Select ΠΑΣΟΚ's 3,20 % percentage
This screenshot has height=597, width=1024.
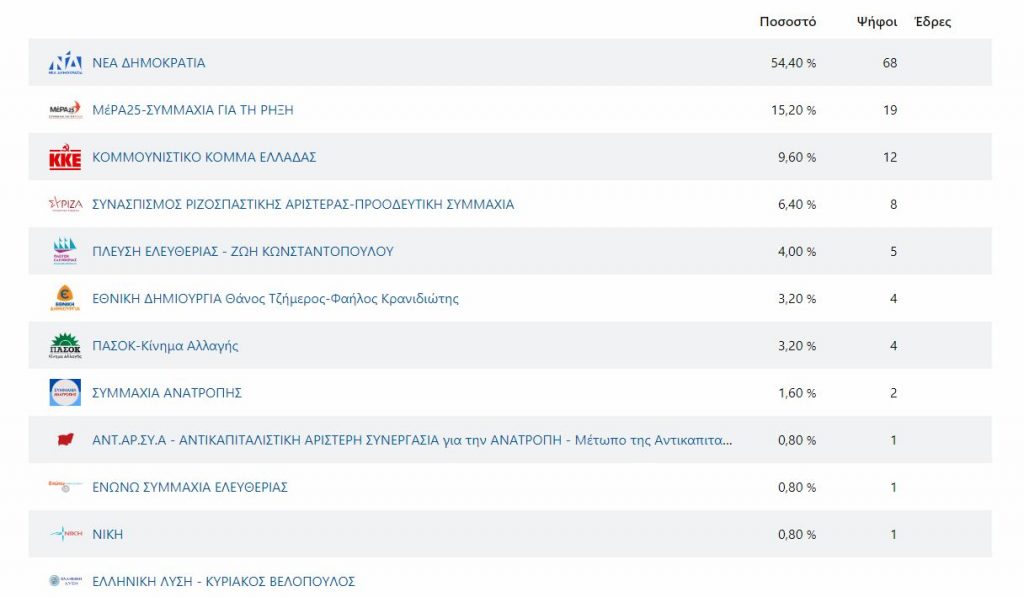click(797, 346)
